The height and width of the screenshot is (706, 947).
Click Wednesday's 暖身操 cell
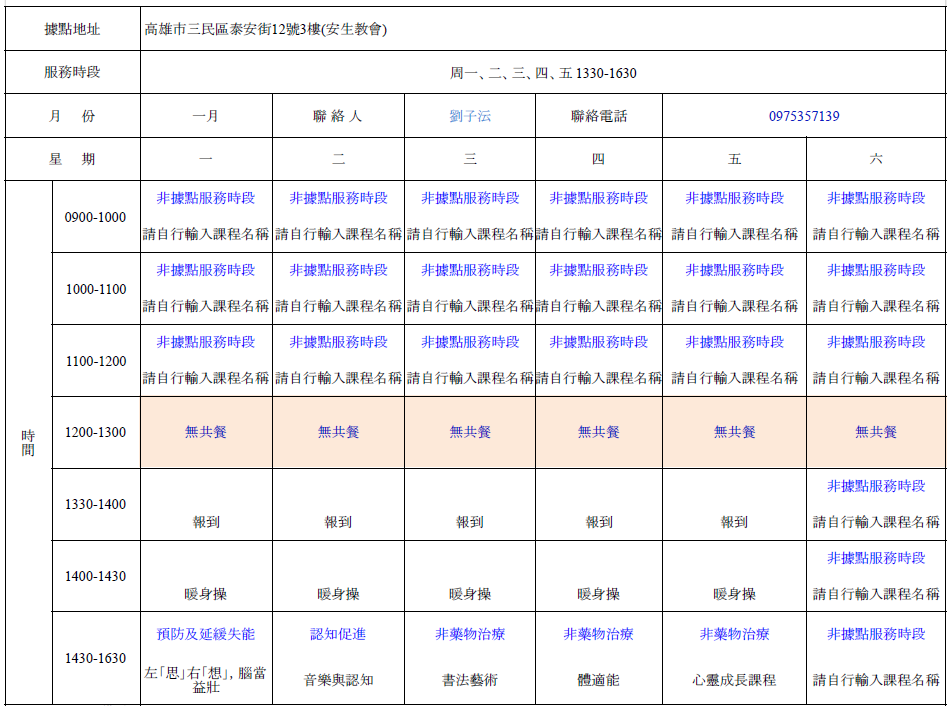coord(470,594)
